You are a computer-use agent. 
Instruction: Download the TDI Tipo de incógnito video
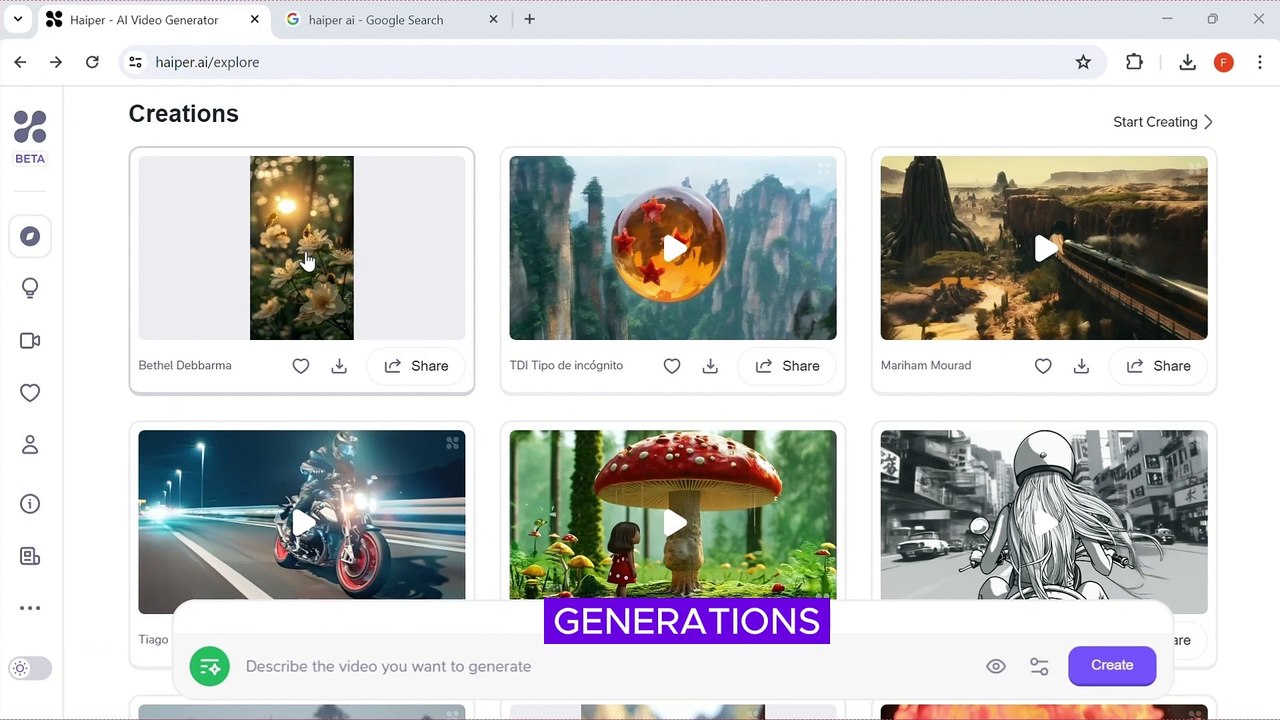click(710, 366)
